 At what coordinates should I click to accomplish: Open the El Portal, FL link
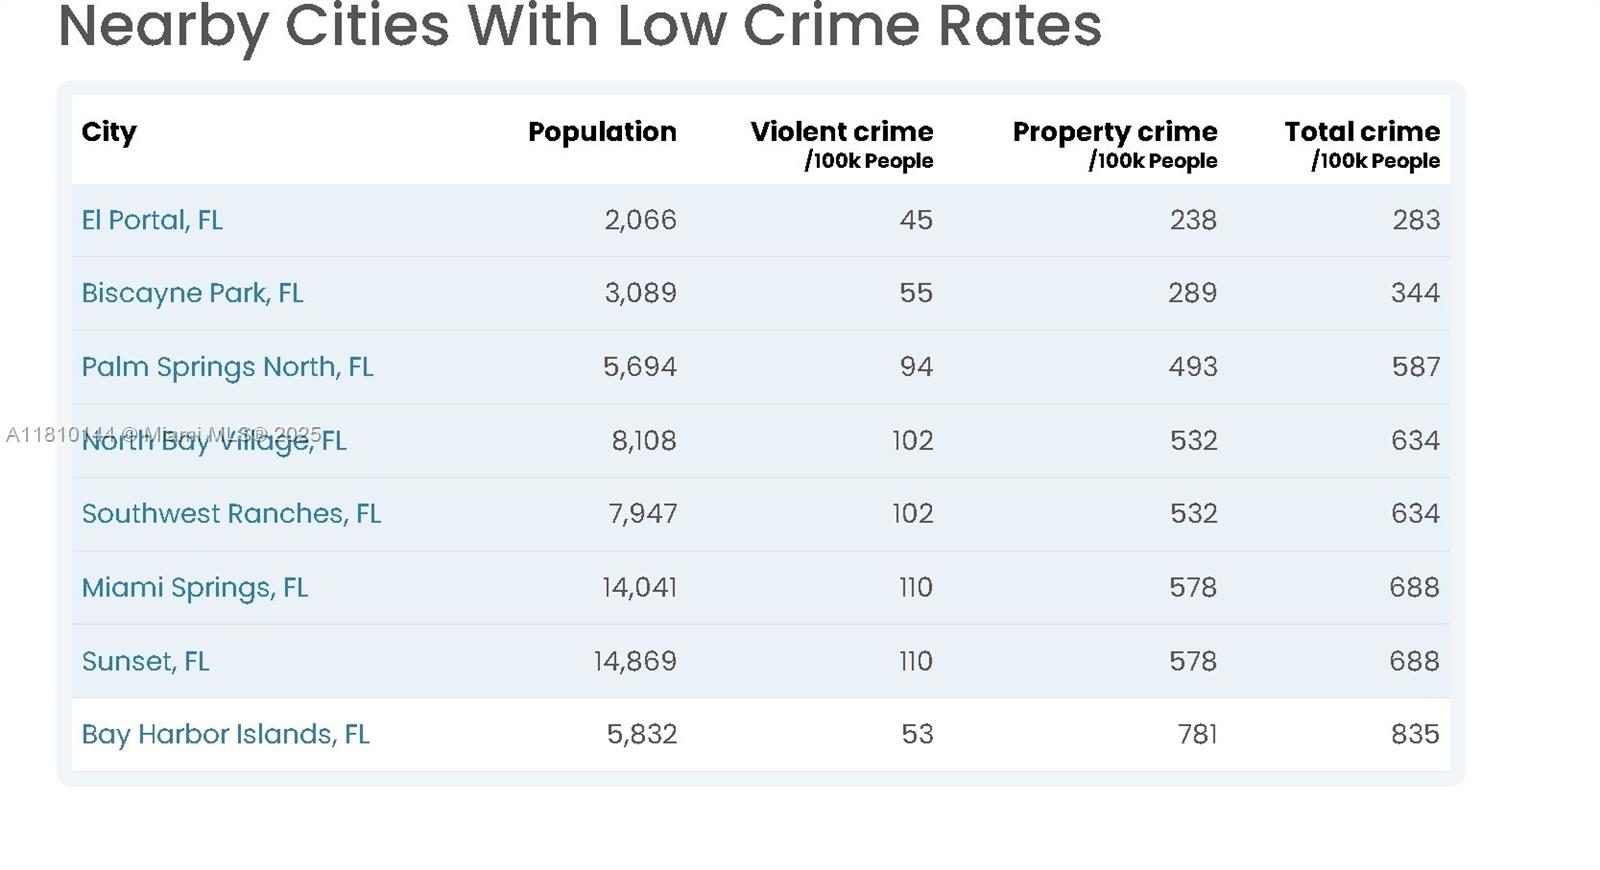click(152, 220)
